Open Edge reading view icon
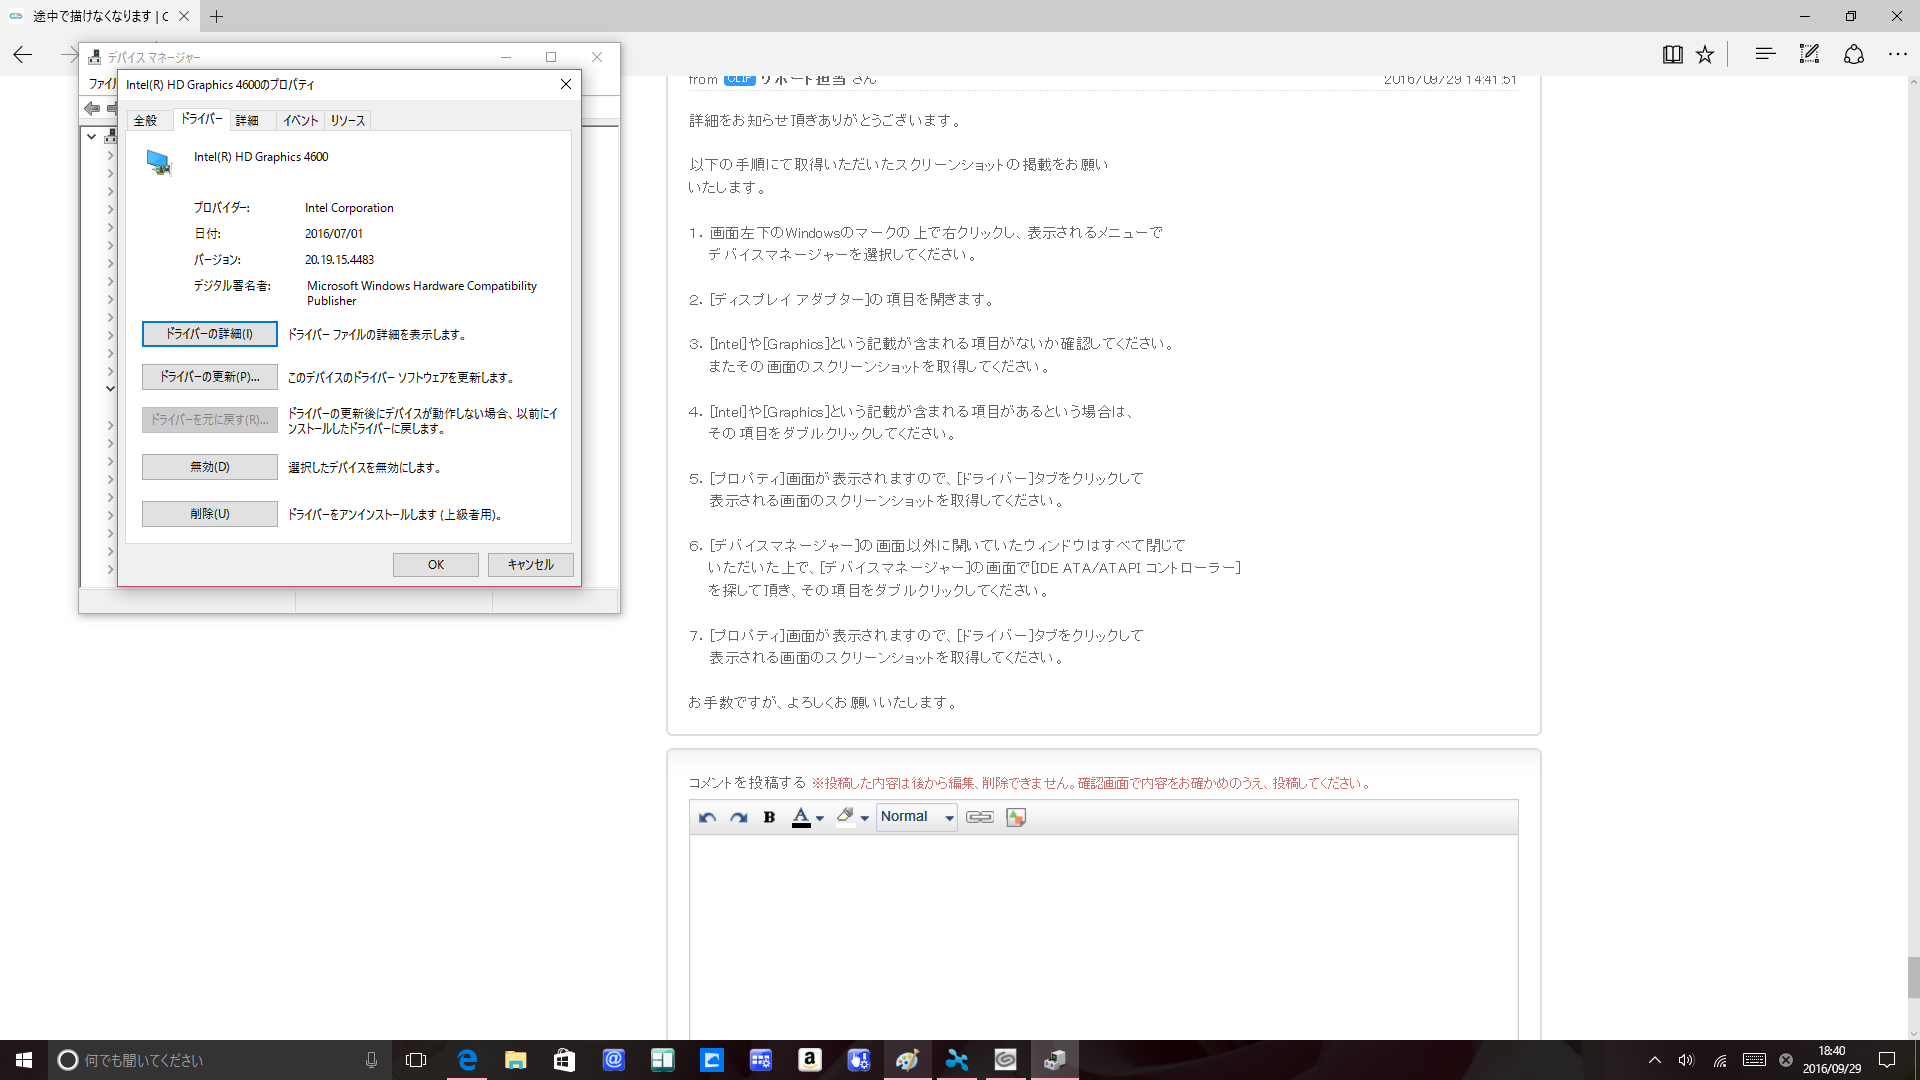The image size is (1920, 1080). (x=1672, y=55)
